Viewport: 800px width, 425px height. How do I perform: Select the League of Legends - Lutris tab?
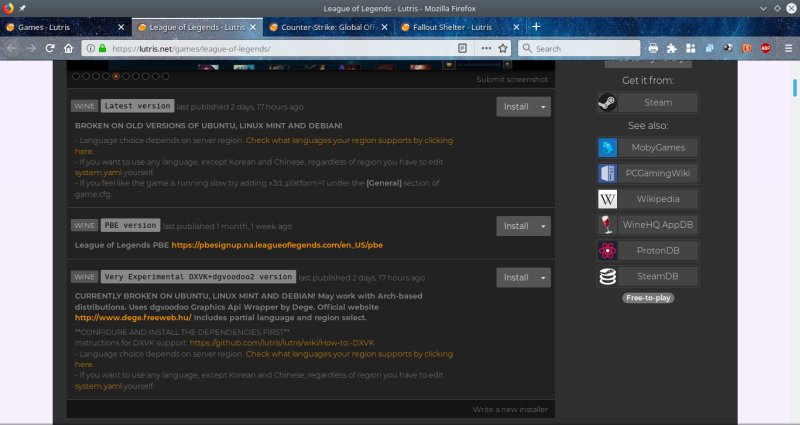tap(197, 27)
